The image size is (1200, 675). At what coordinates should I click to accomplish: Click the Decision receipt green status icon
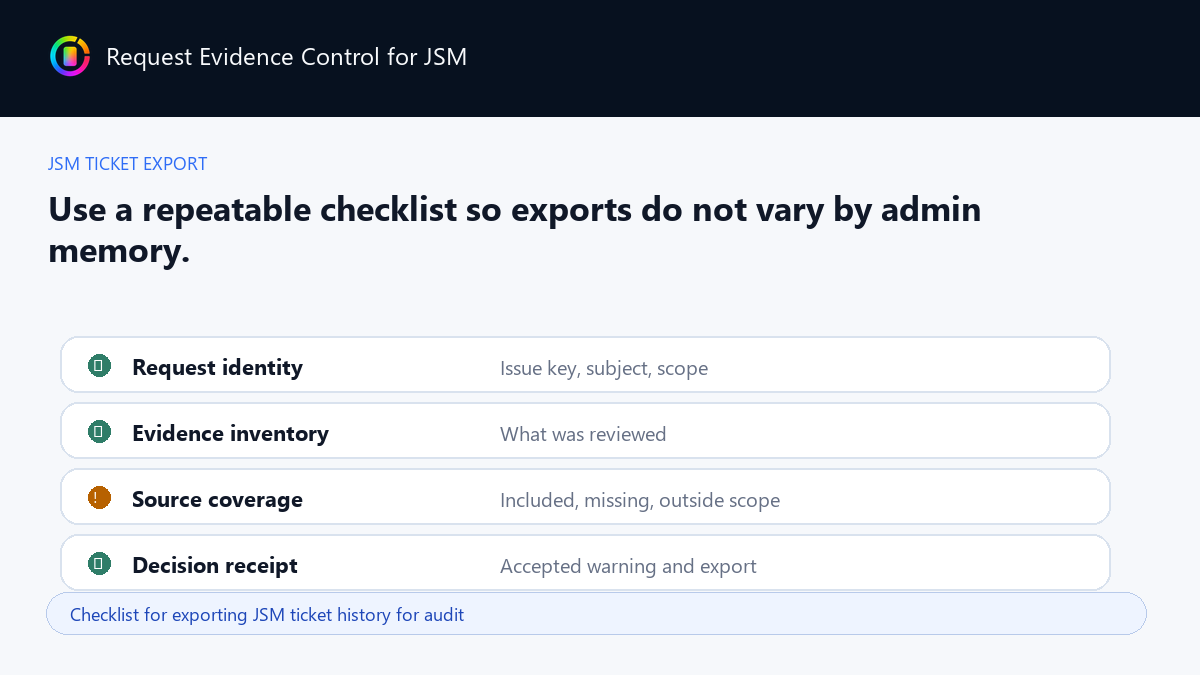(99, 564)
